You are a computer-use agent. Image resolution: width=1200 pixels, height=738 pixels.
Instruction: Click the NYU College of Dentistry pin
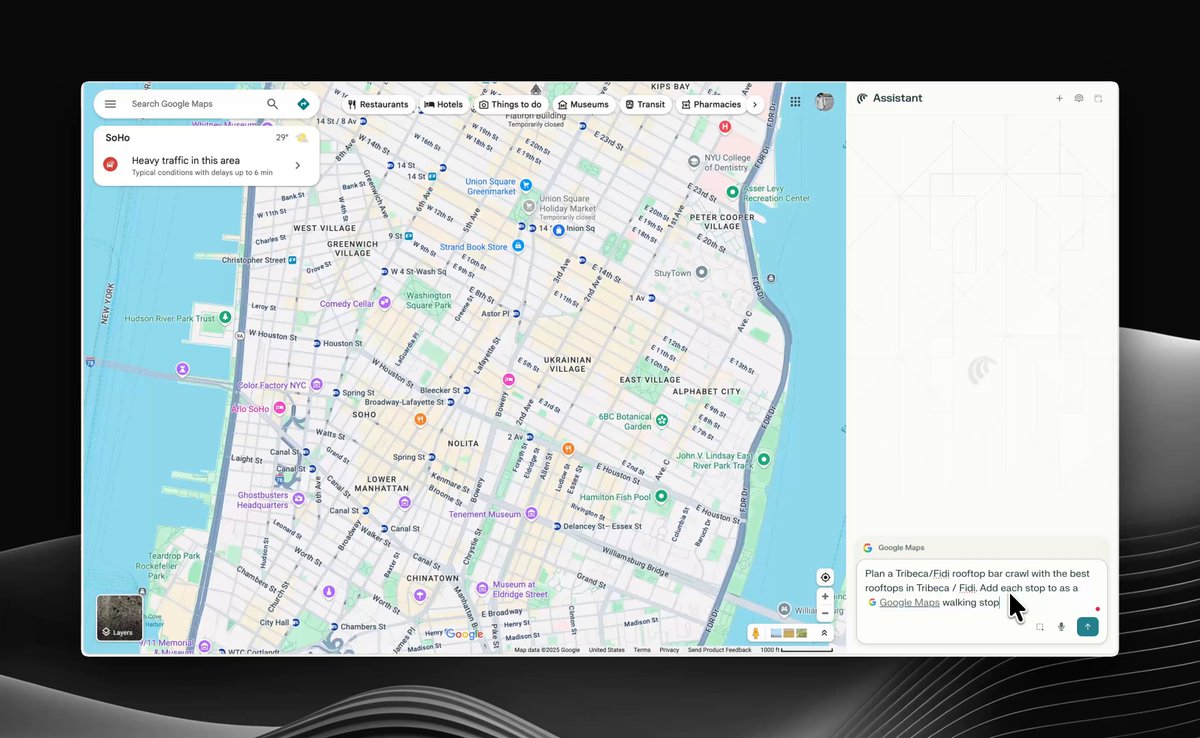(694, 161)
